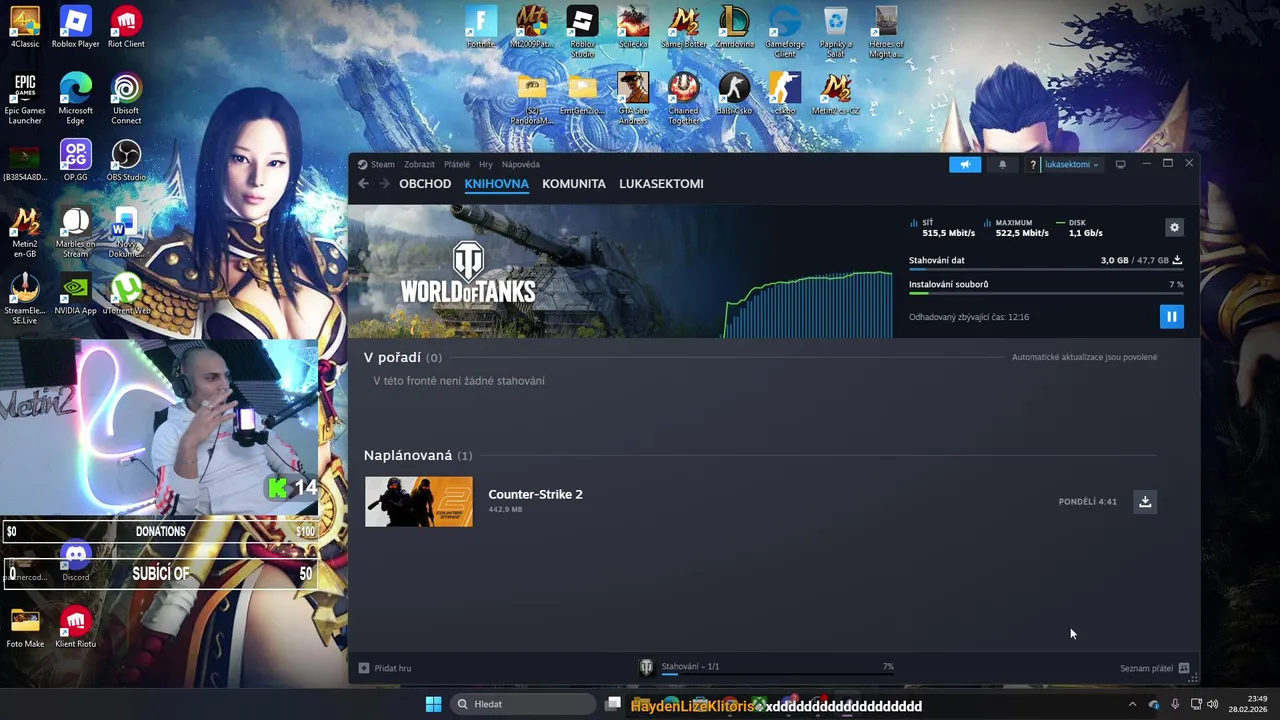1280x720 pixels.
Task: Open the Přátelé menu
Action: (x=457, y=164)
